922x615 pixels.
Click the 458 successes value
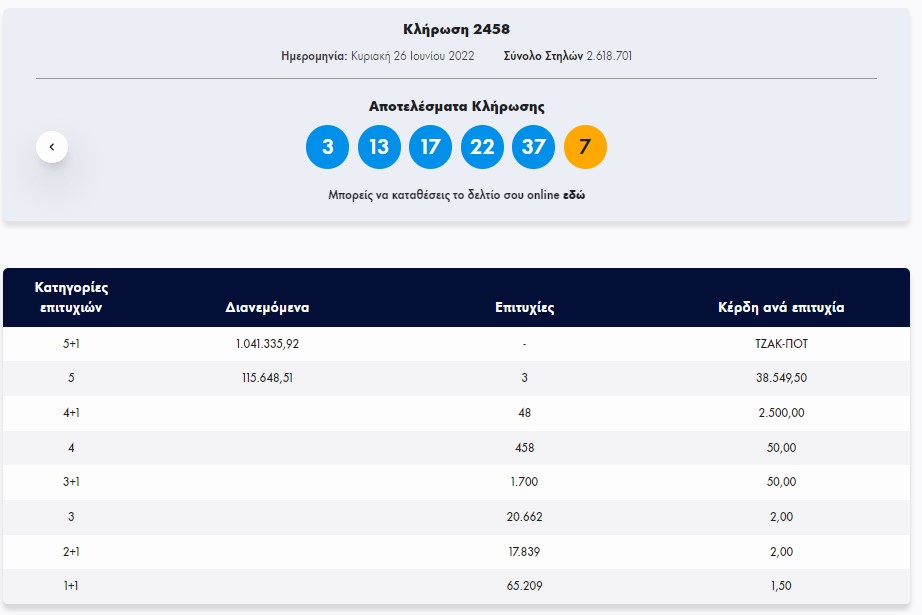pyautogui.click(x=524, y=447)
